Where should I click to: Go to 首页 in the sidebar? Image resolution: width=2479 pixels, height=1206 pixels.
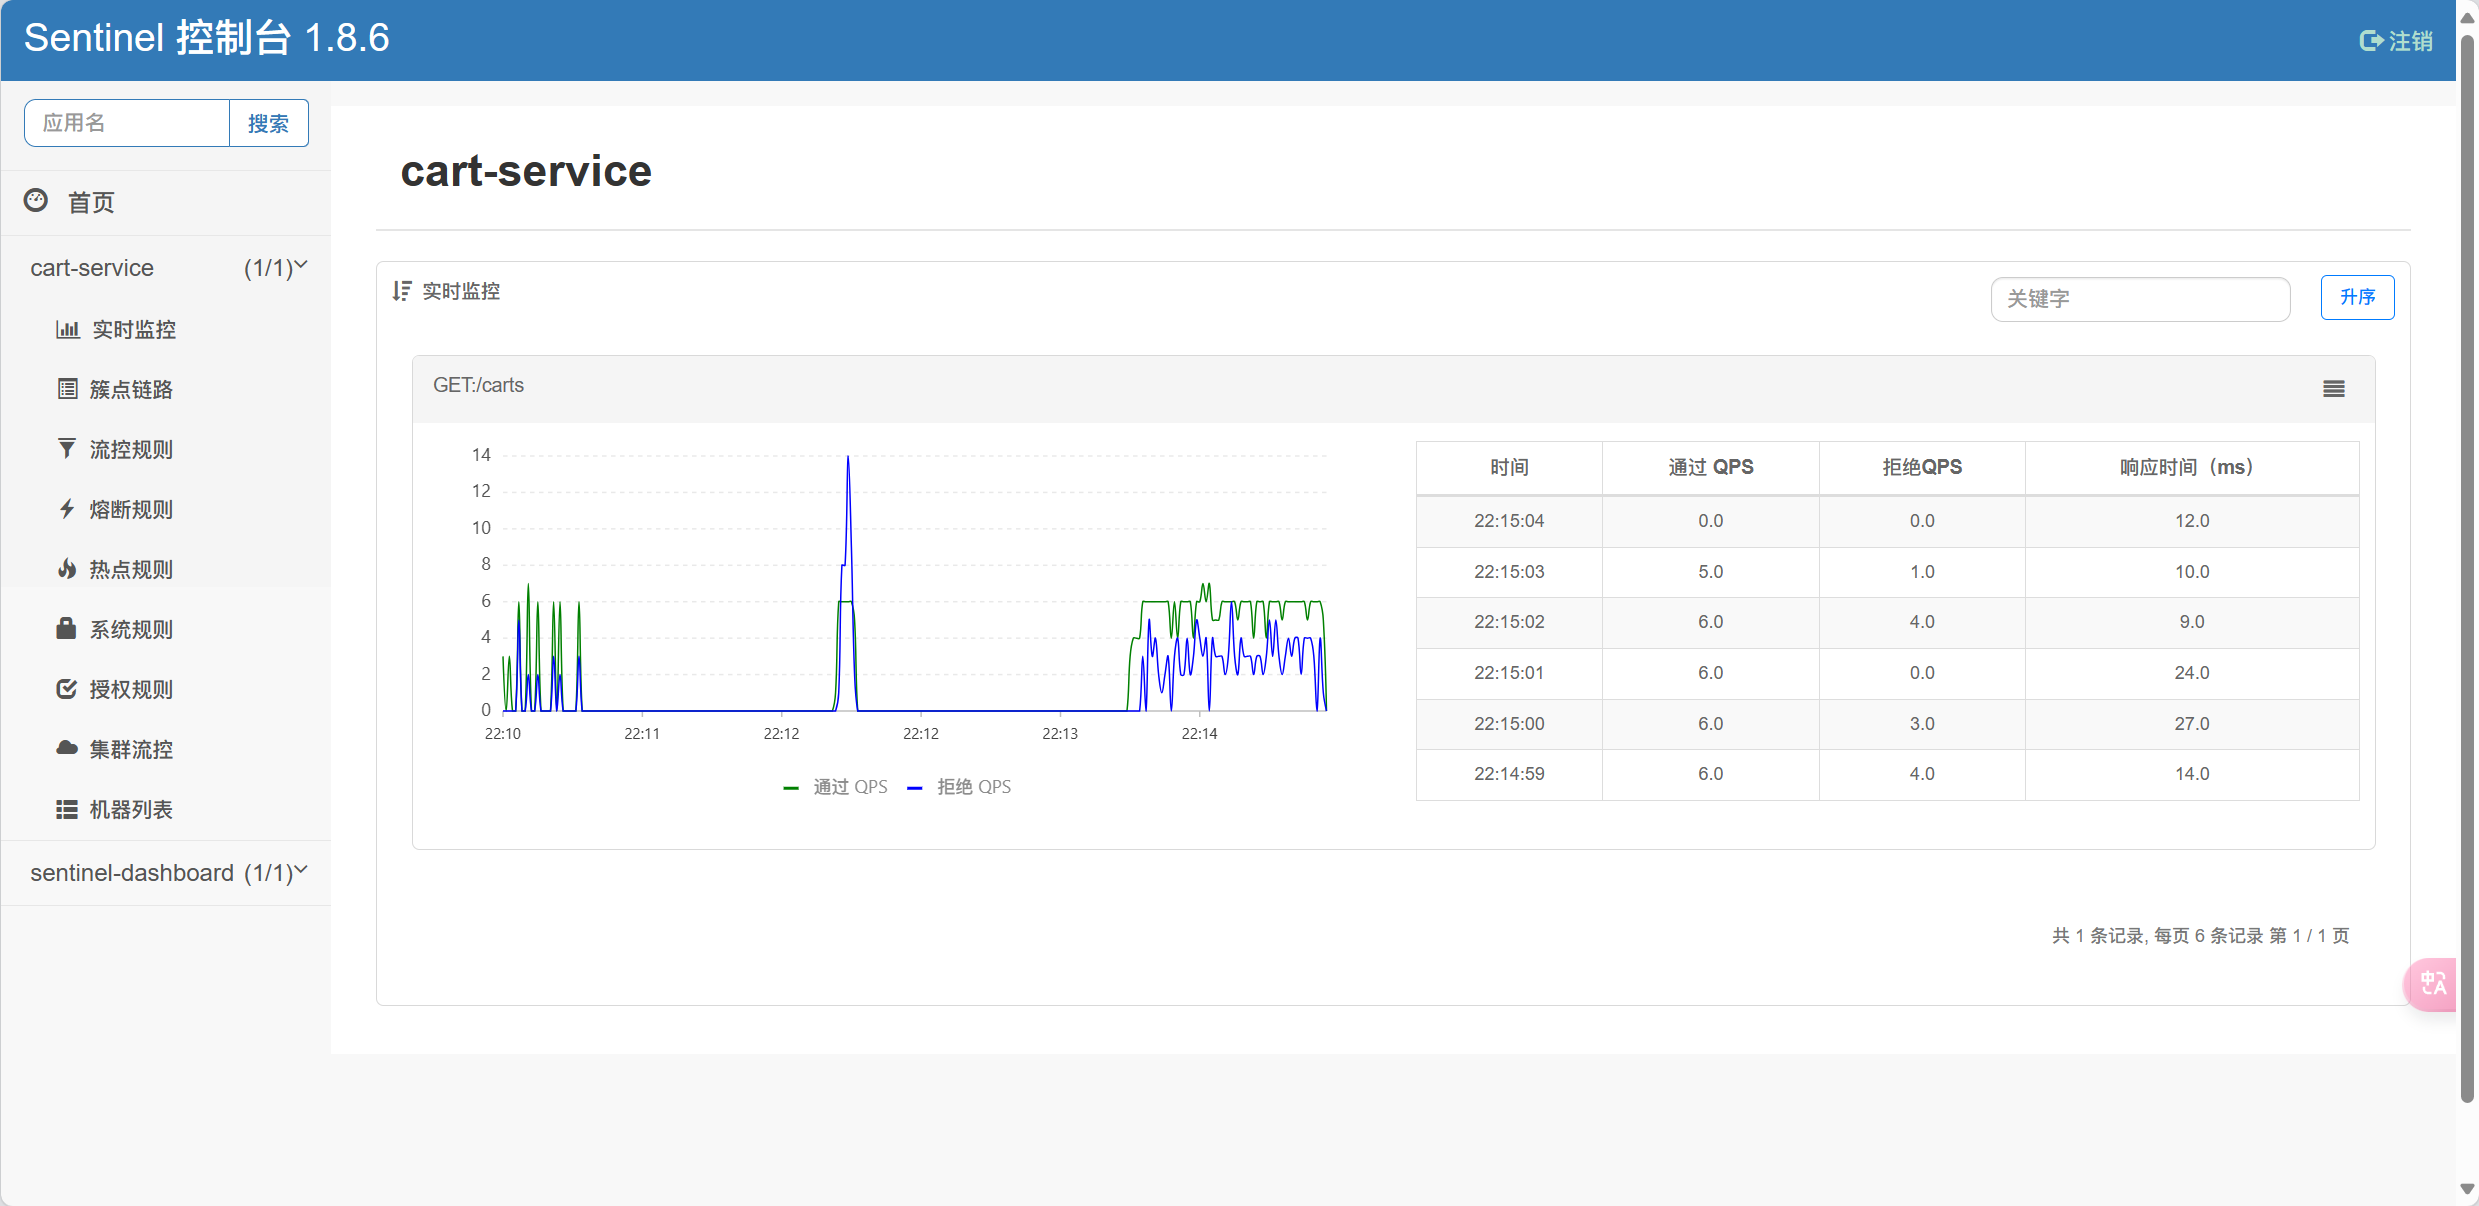click(90, 202)
